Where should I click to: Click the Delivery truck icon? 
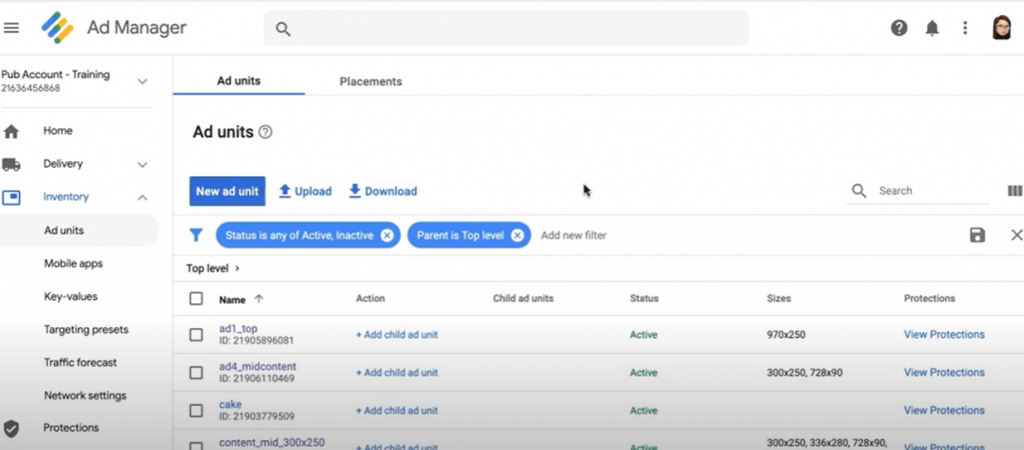(11, 164)
